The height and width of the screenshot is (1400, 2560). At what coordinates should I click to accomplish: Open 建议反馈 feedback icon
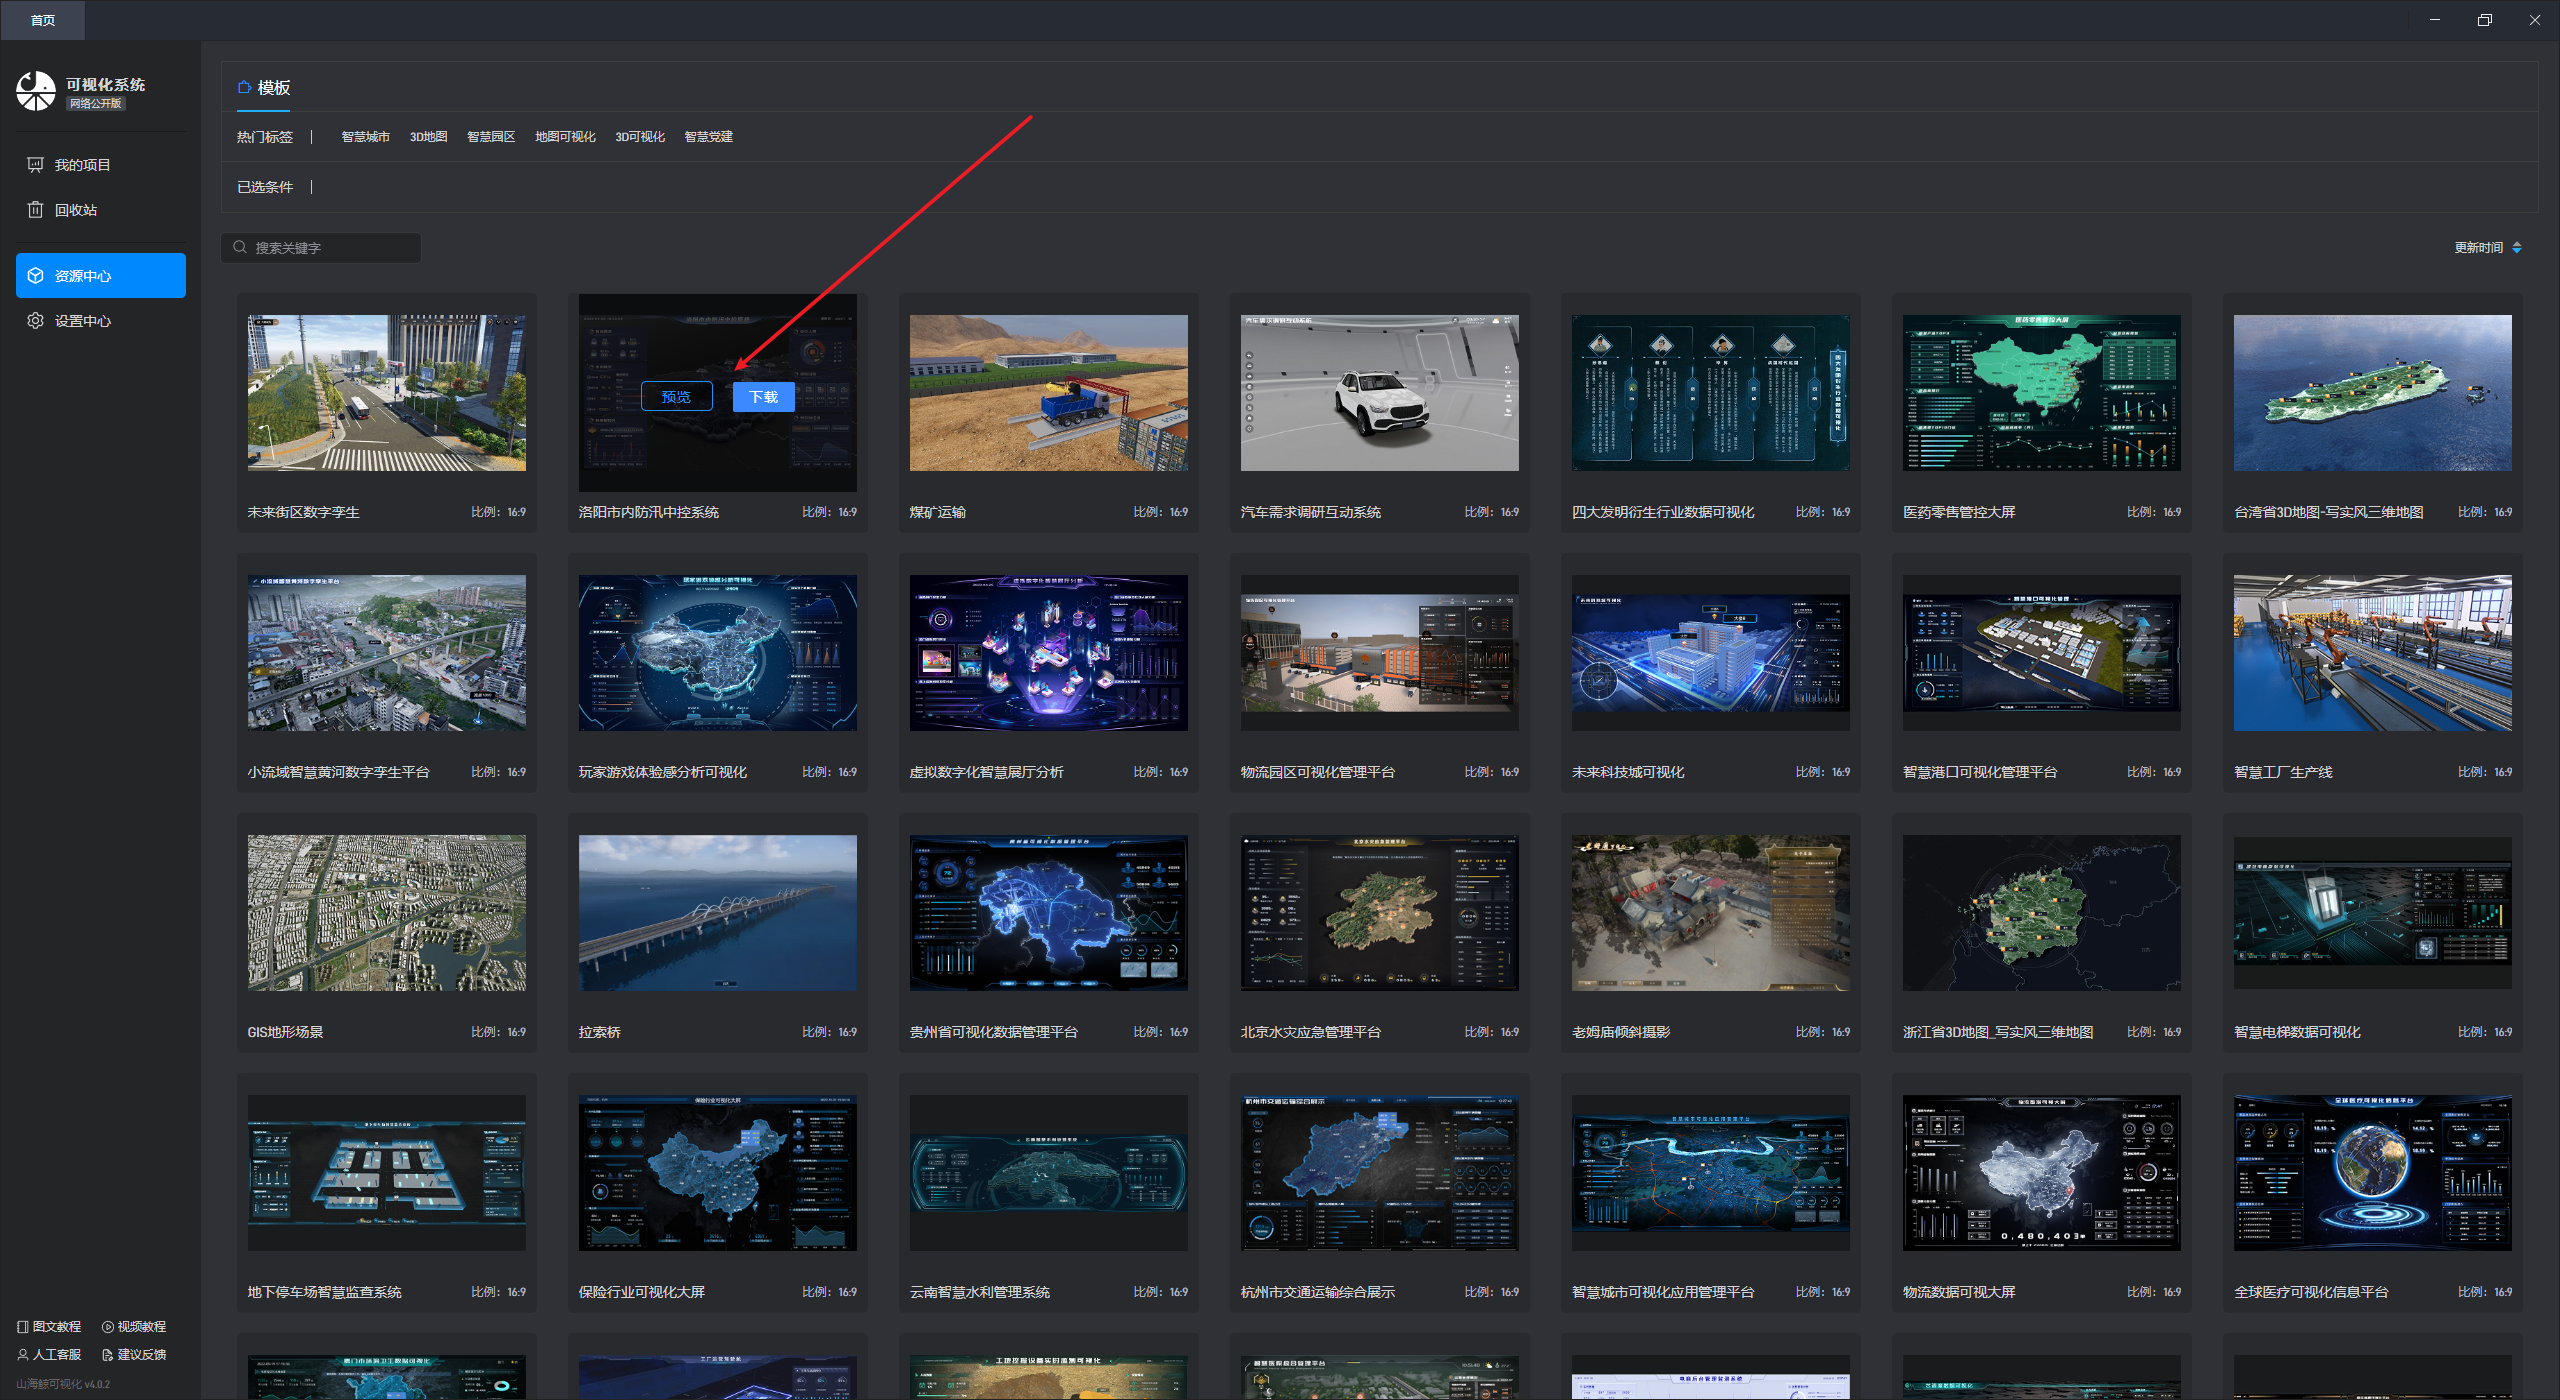[x=108, y=1355]
